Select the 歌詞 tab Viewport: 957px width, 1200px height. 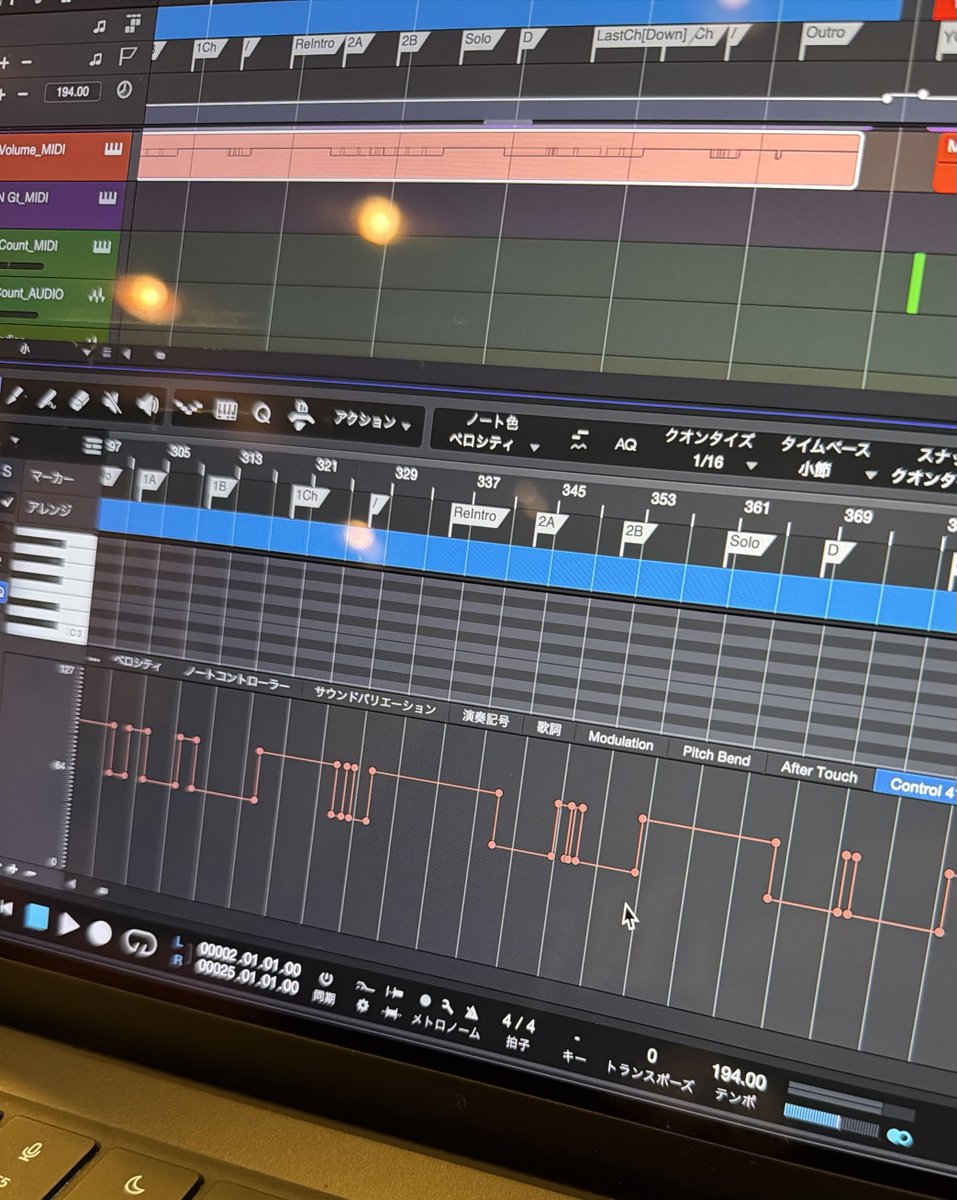[x=549, y=727]
